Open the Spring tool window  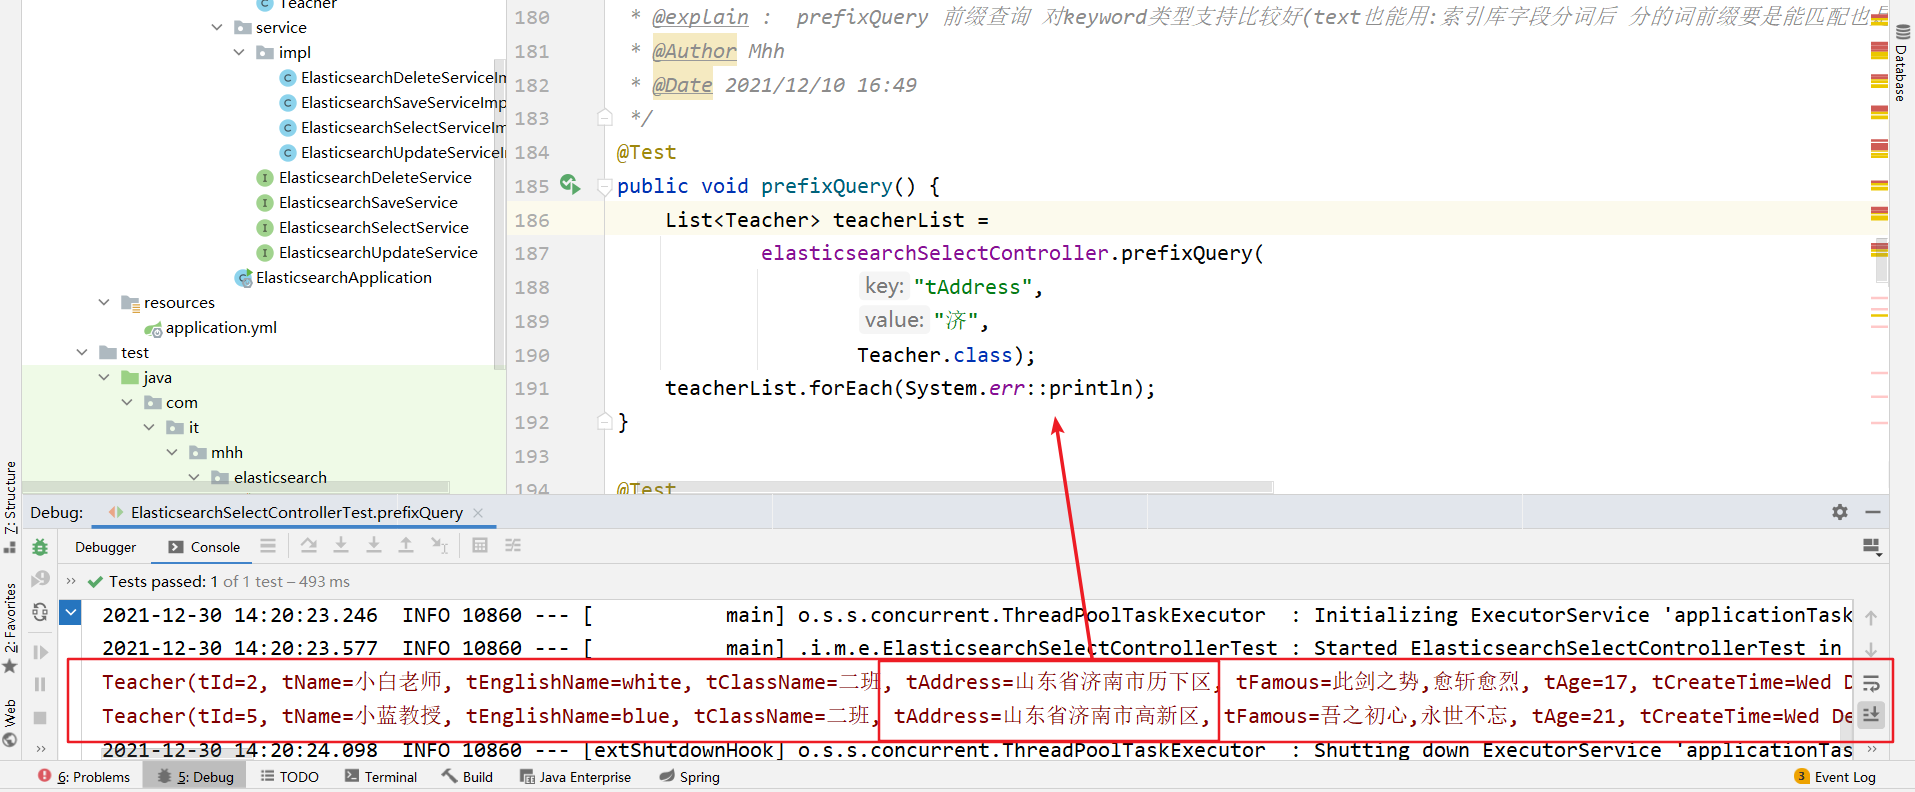pyautogui.click(x=689, y=777)
